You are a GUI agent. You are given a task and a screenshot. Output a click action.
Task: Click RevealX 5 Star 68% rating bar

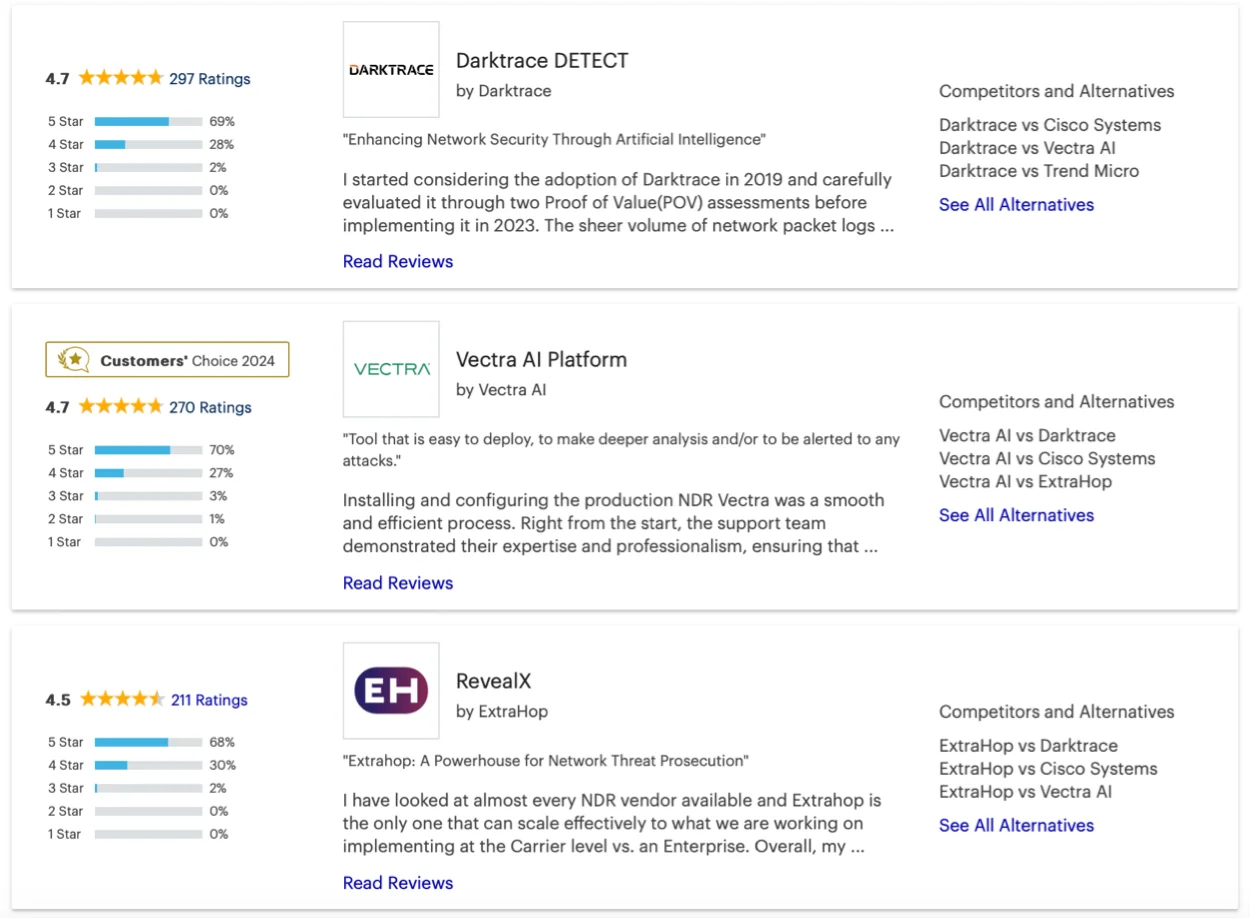coord(148,743)
